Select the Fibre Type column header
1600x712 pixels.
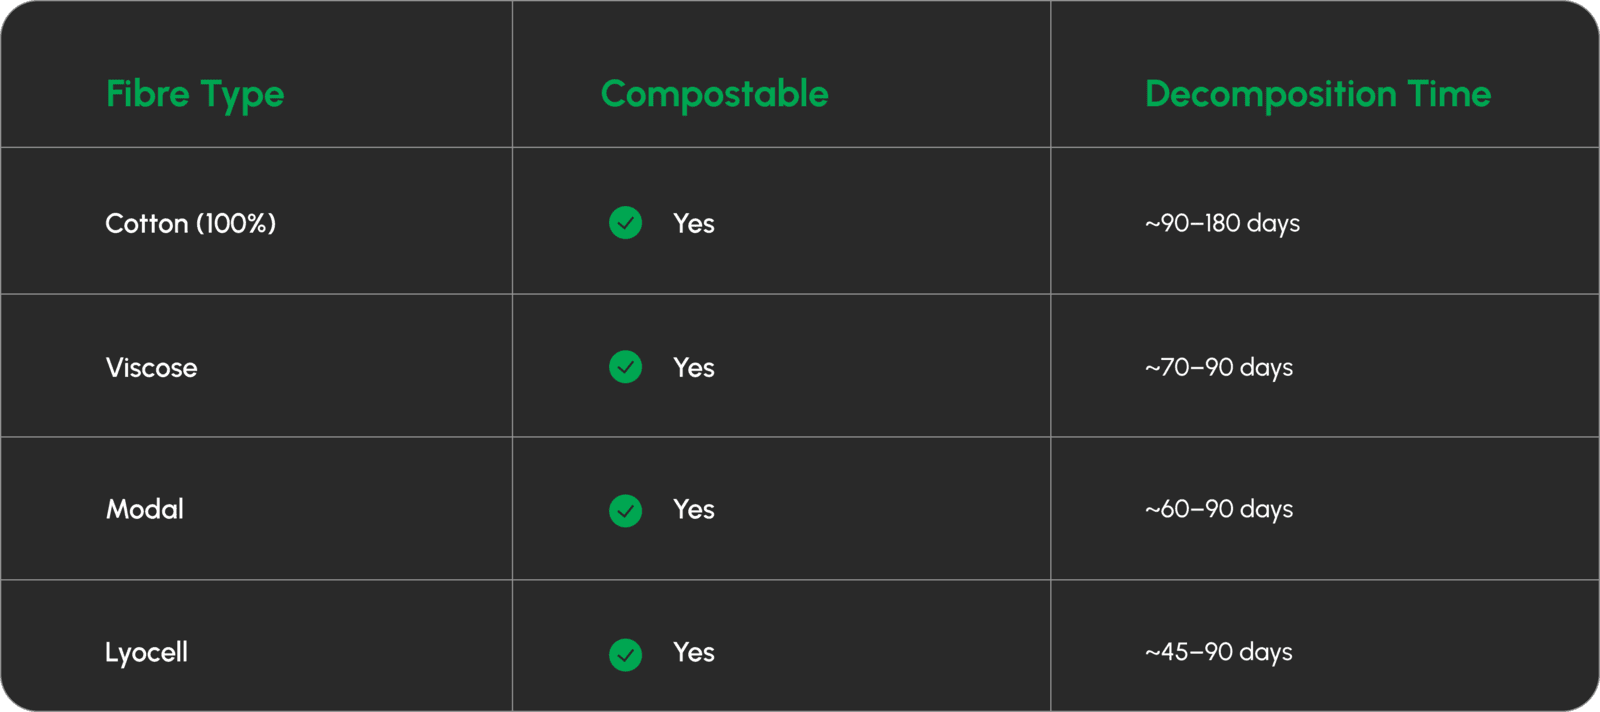(195, 94)
